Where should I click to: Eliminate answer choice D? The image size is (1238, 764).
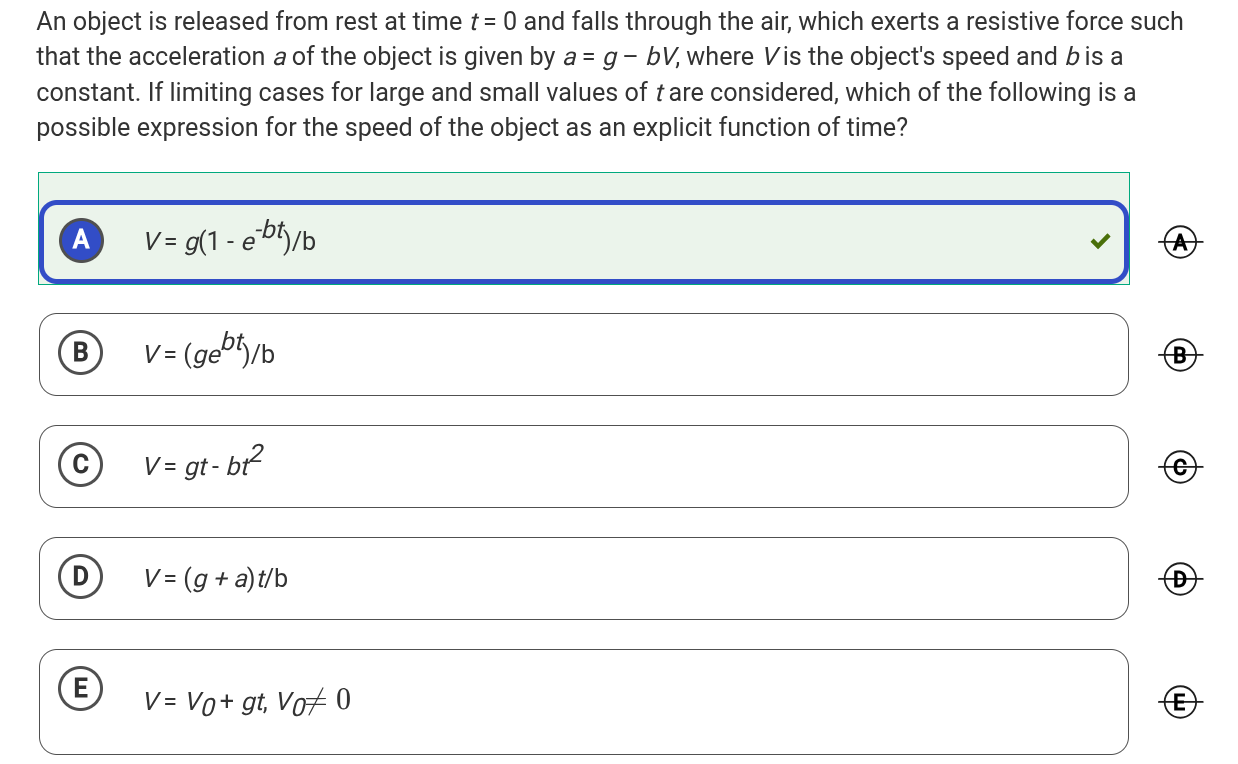pyautogui.click(x=1181, y=577)
